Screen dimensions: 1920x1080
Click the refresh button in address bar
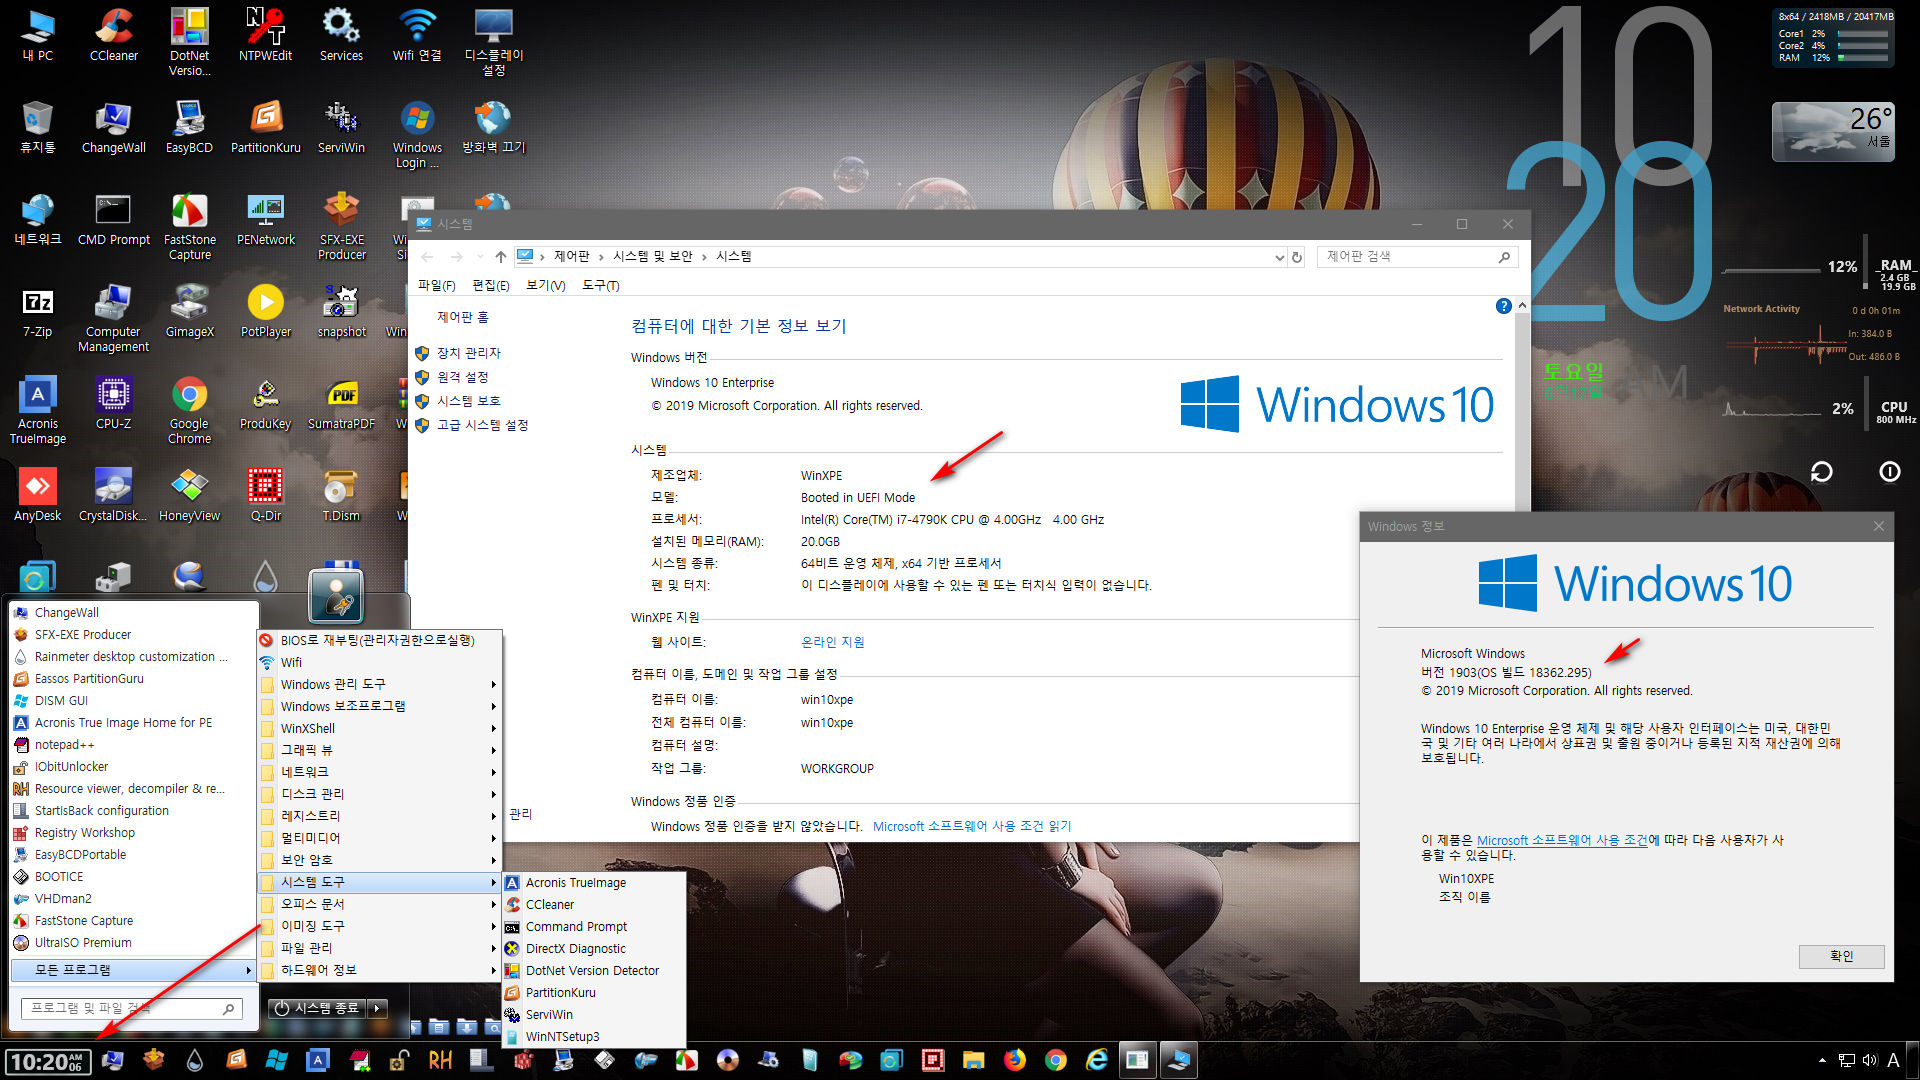pyautogui.click(x=1297, y=257)
